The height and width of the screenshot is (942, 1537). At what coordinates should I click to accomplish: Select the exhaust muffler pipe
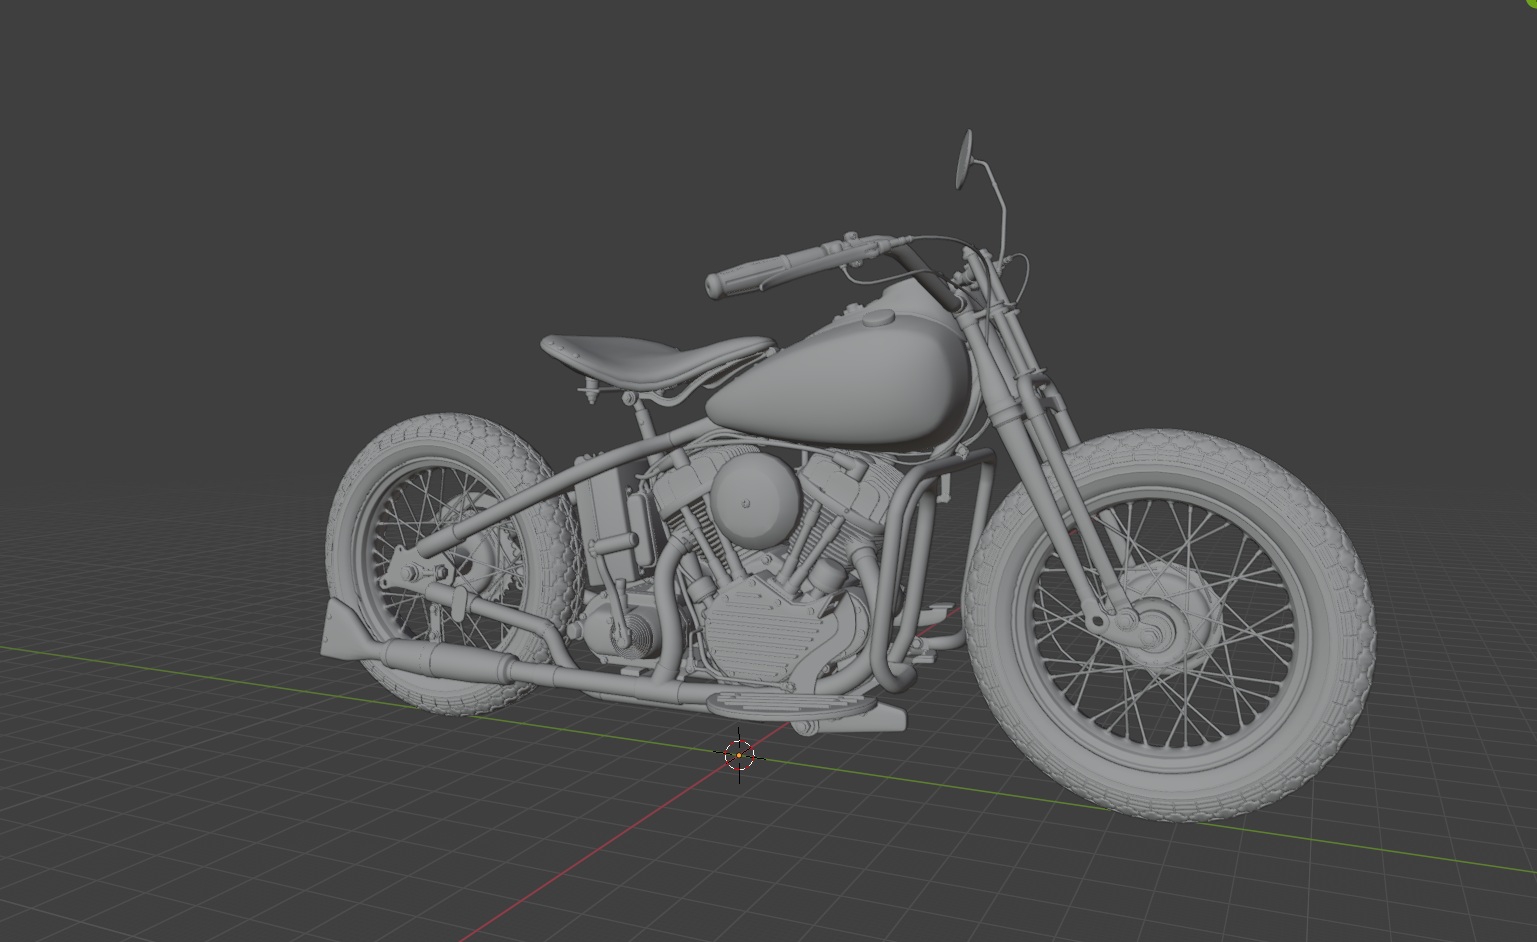448,660
